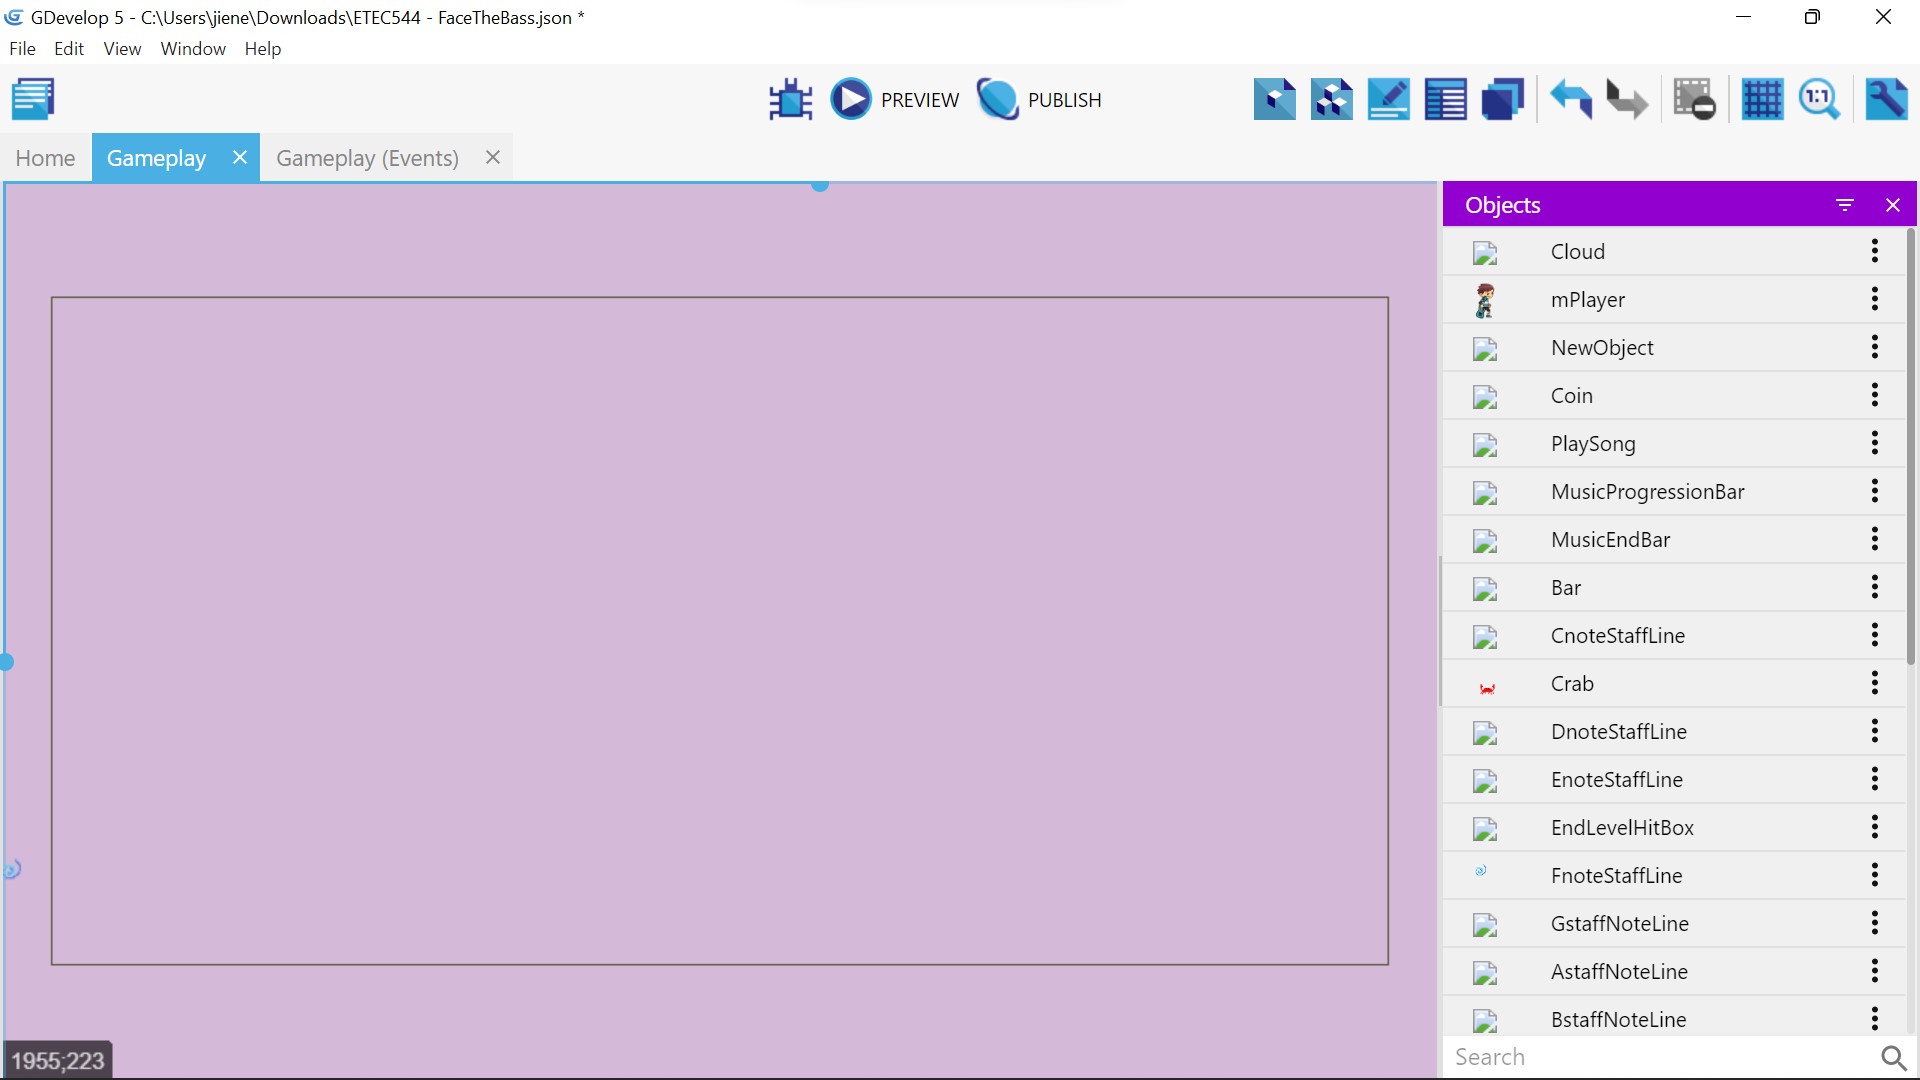The width and height of the screenshot is (1920, 1080).
Task: Open the layers editor icon
Action: click(1502, 99)
